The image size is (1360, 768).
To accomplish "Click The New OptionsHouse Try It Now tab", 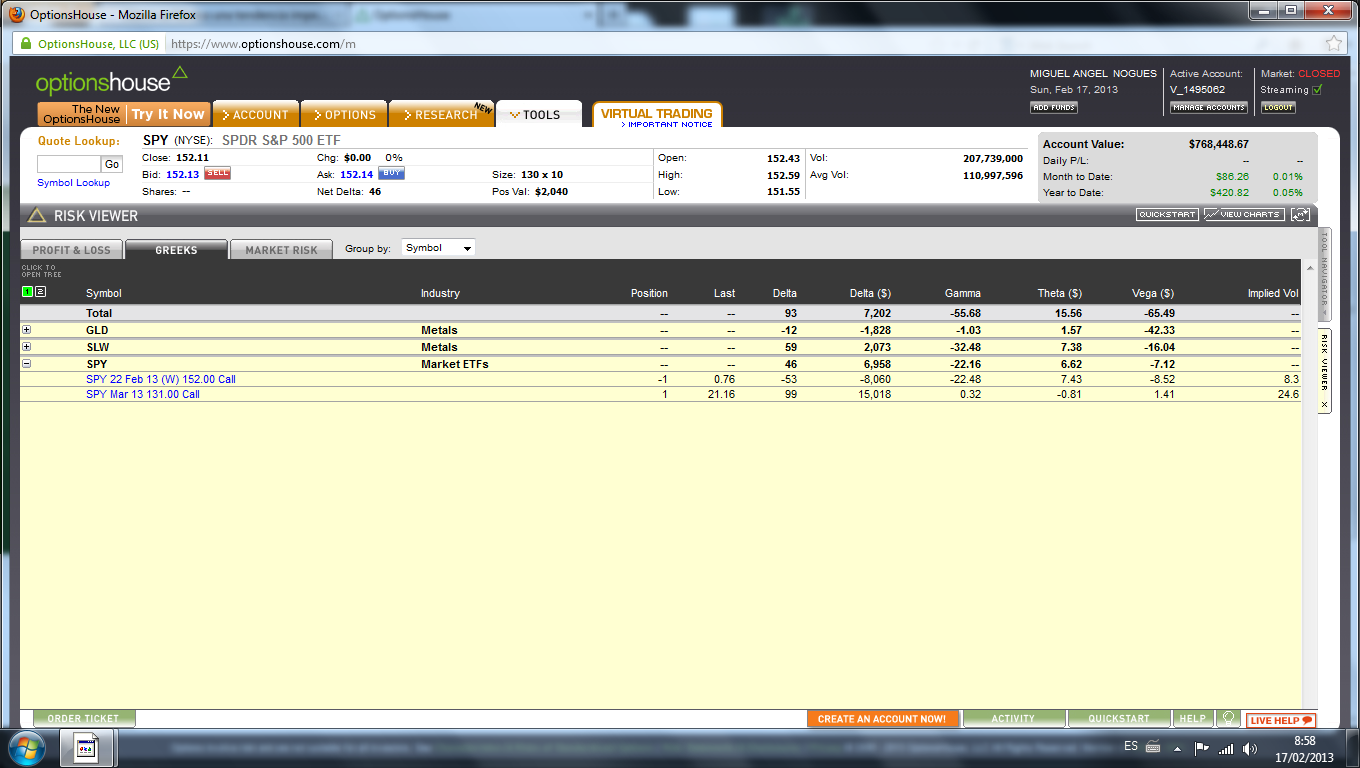I will coord(124,114).
